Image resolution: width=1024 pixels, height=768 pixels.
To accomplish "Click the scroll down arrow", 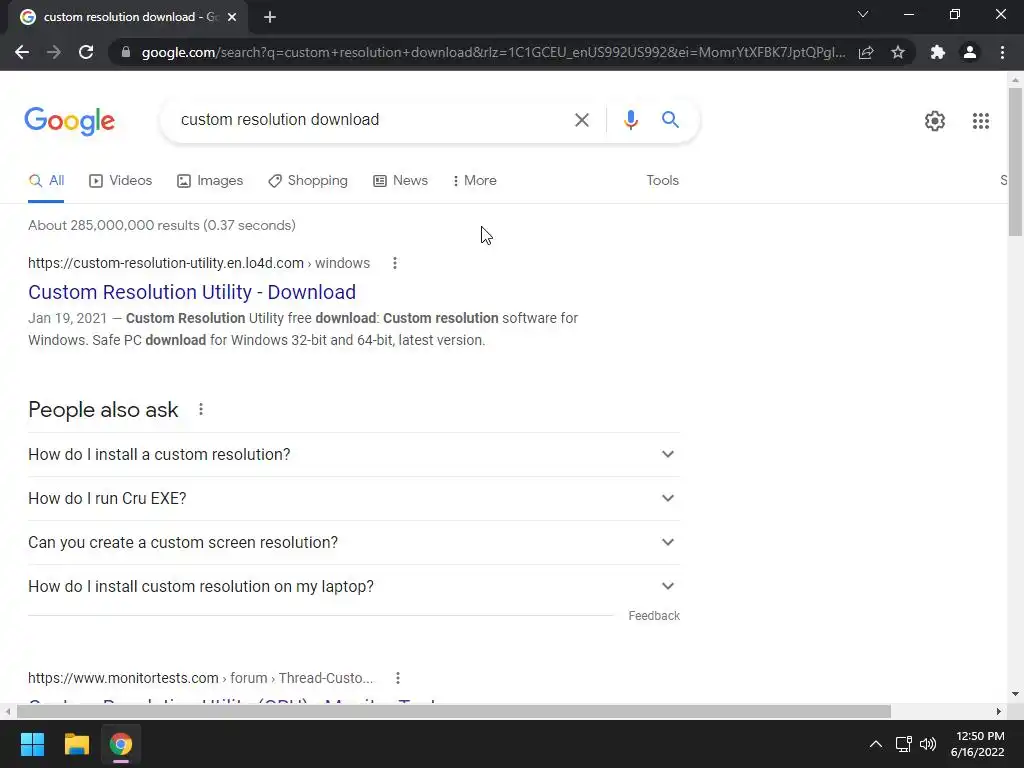I will point(1015,694).
